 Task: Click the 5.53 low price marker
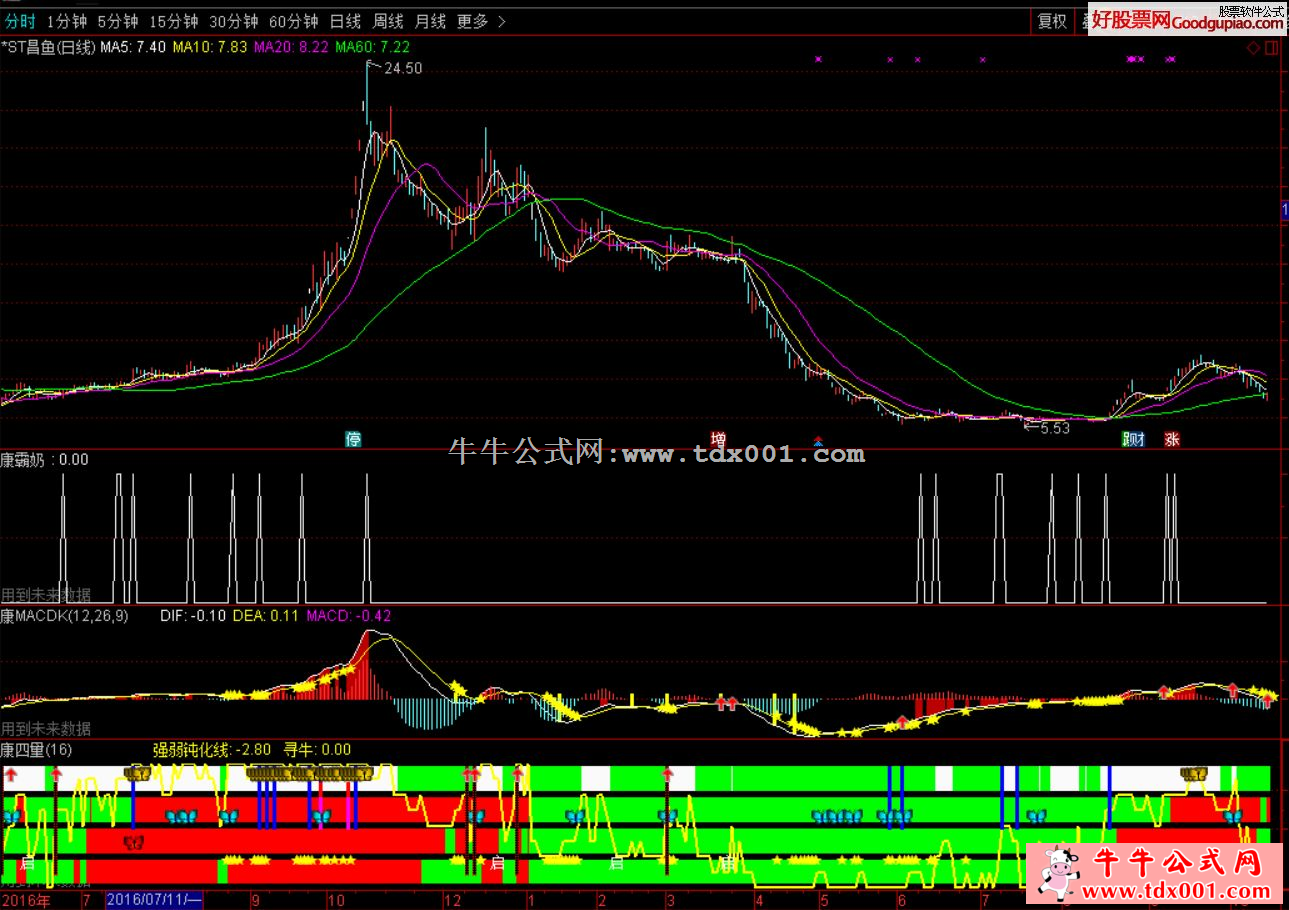tap(1054, 428)
